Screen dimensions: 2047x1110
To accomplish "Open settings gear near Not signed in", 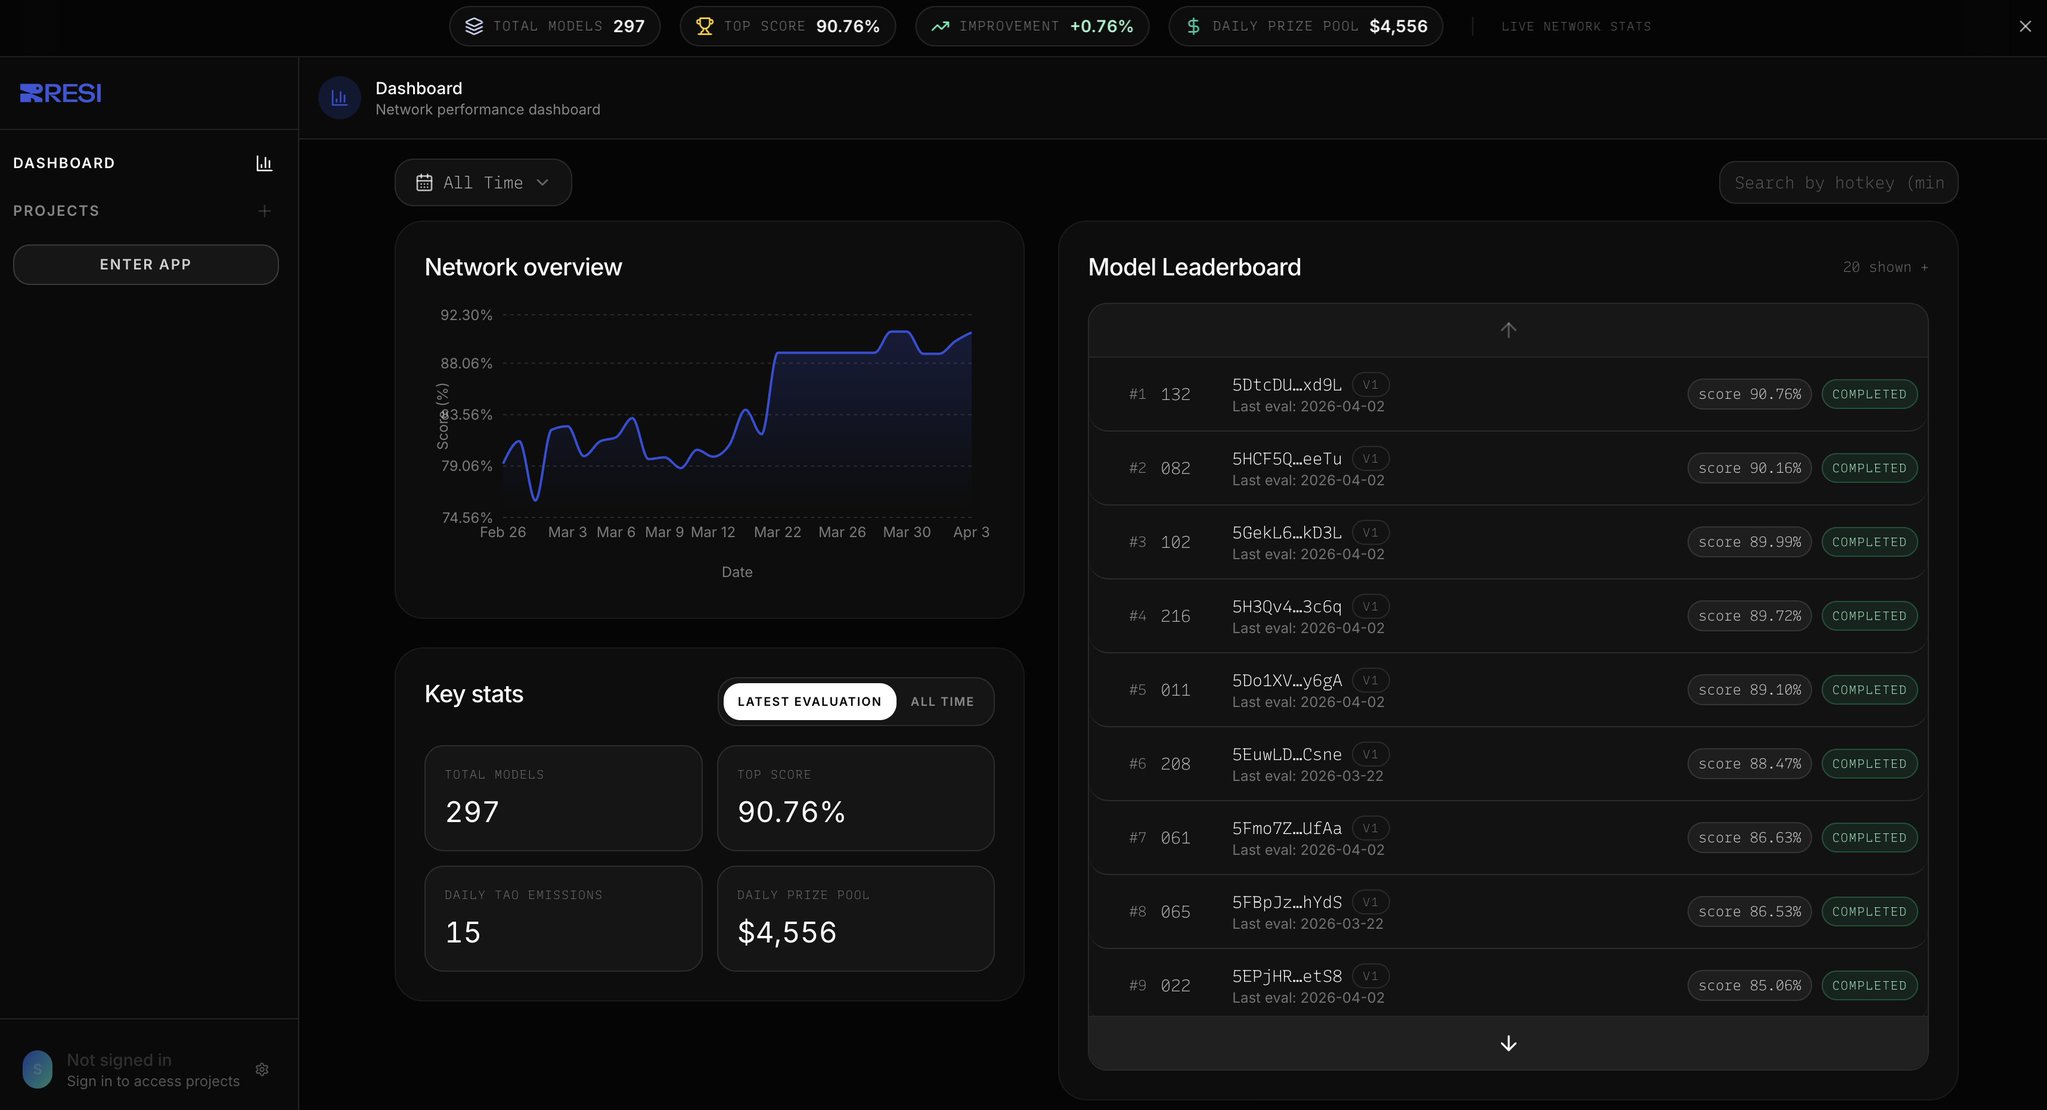I will pos(262,1070).
